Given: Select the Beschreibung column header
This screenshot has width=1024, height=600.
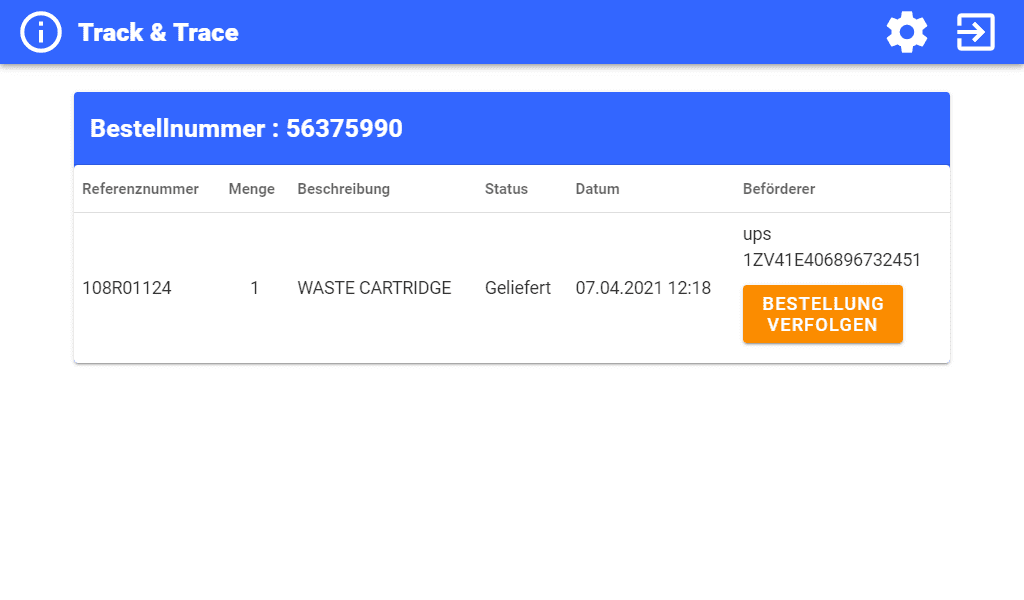Looking at the screenshot, I should pyautogui.click(x=343, y=189).
